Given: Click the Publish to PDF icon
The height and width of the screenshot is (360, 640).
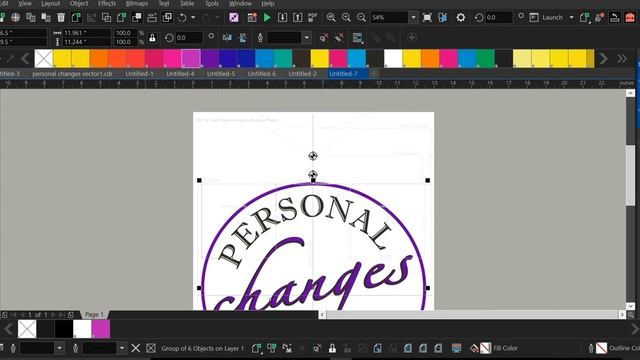Looking at the screenshot, I should 313,17.
